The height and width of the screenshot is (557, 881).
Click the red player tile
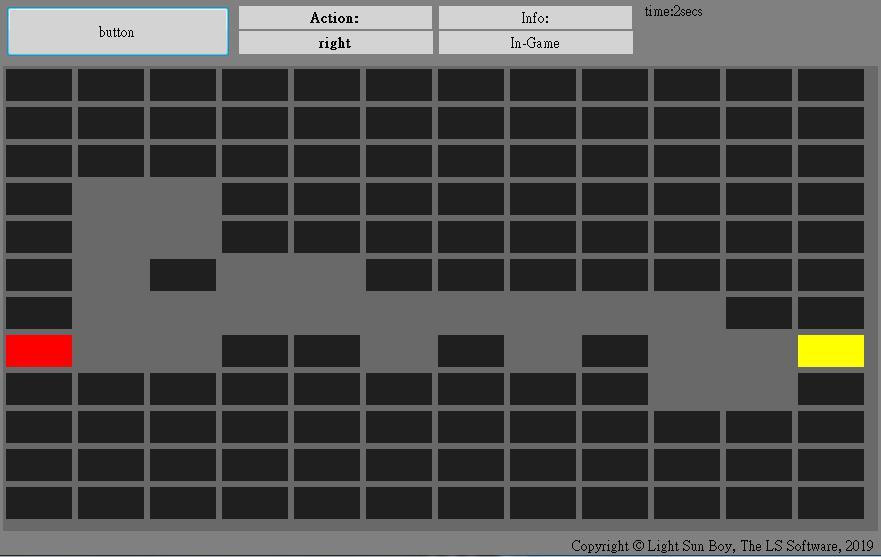coord(39,351)
